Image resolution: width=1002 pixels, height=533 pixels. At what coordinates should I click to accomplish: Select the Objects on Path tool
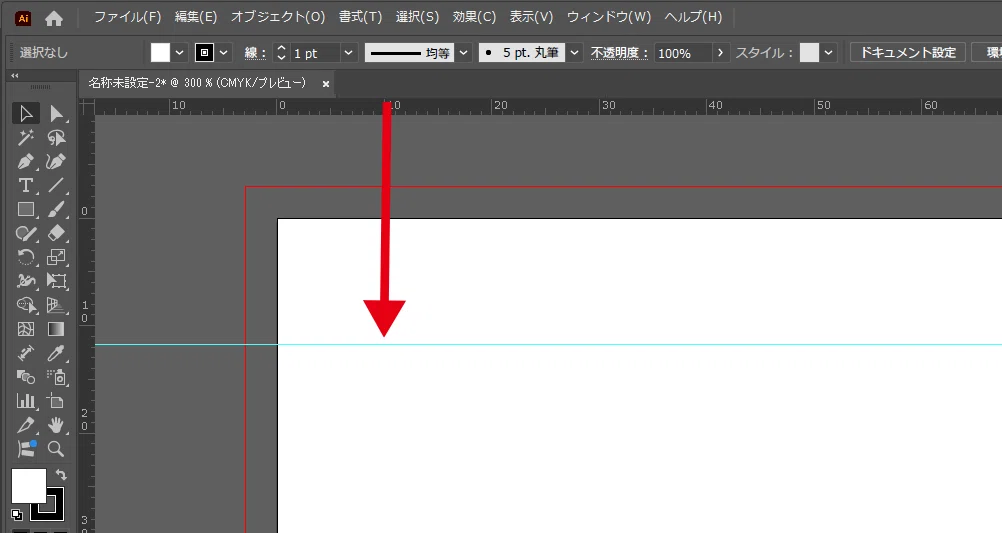coord(26,449)
